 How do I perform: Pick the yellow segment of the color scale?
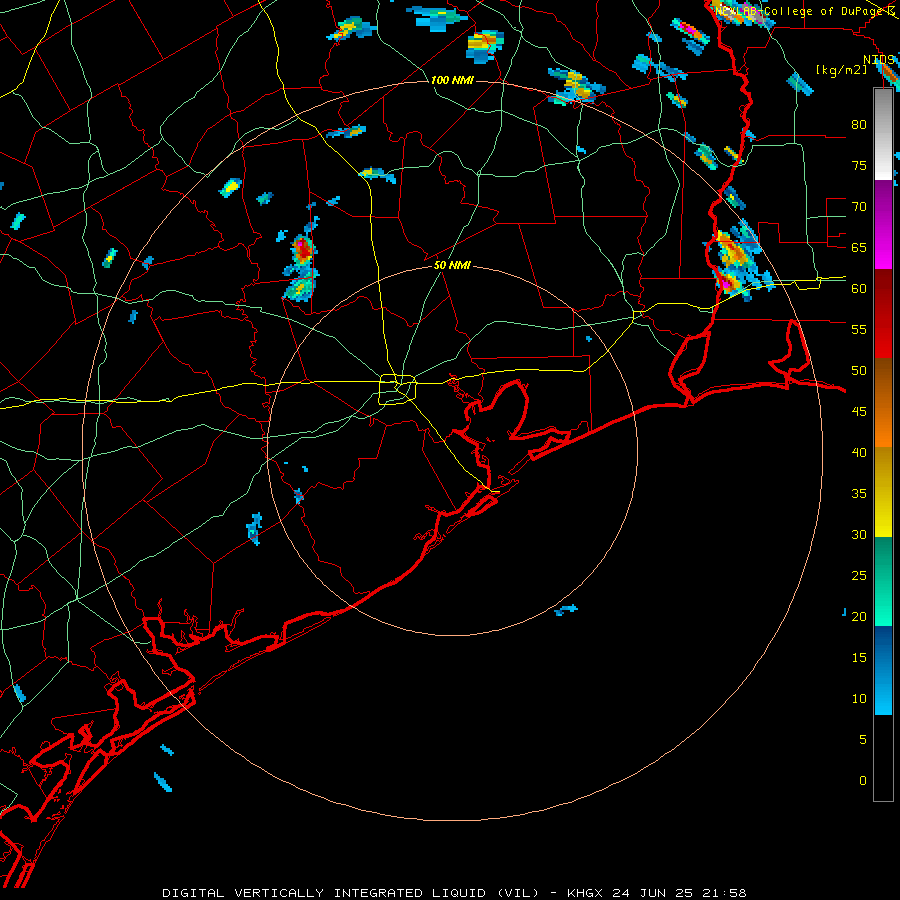(883, 492)
